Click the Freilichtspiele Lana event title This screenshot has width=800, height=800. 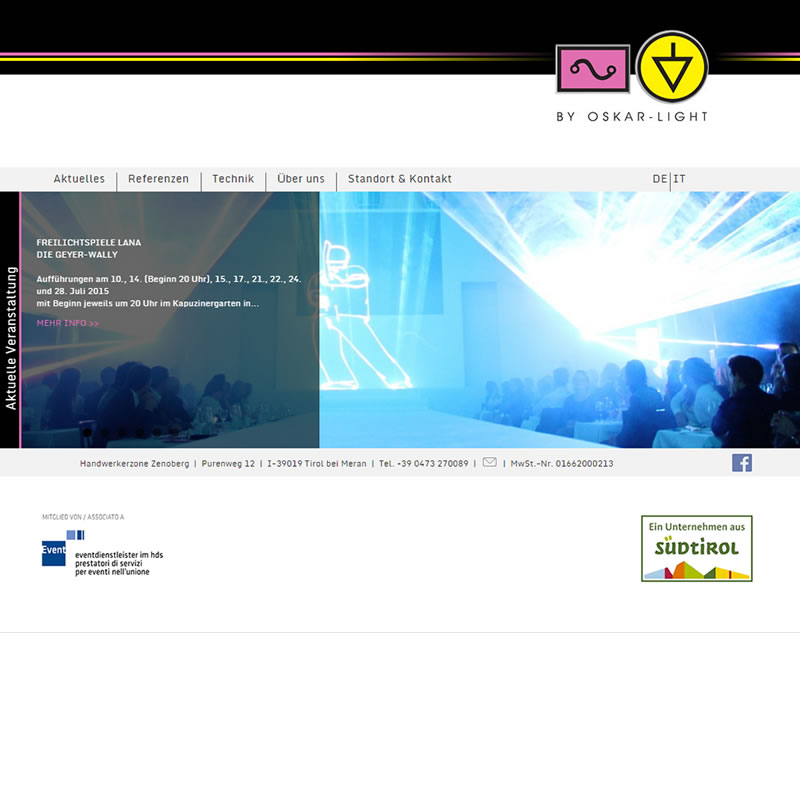click(89, 242)
